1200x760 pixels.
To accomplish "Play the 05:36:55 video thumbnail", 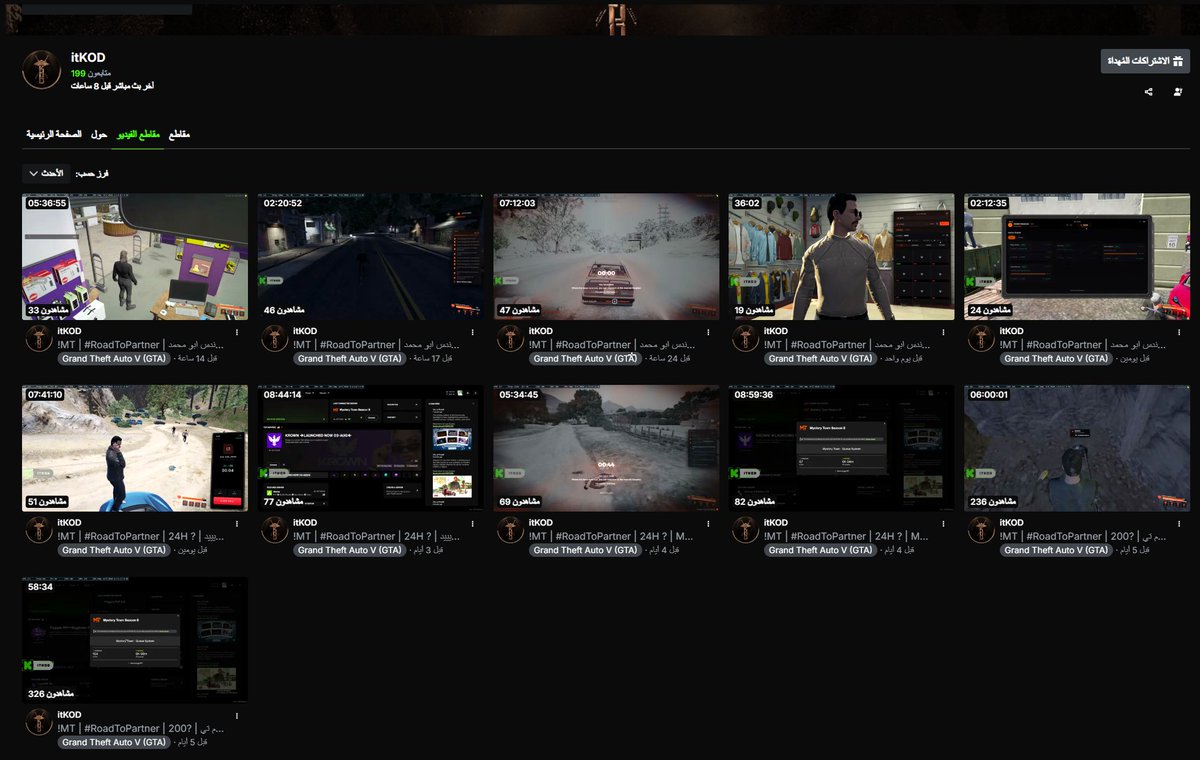I will click(135, 257).
